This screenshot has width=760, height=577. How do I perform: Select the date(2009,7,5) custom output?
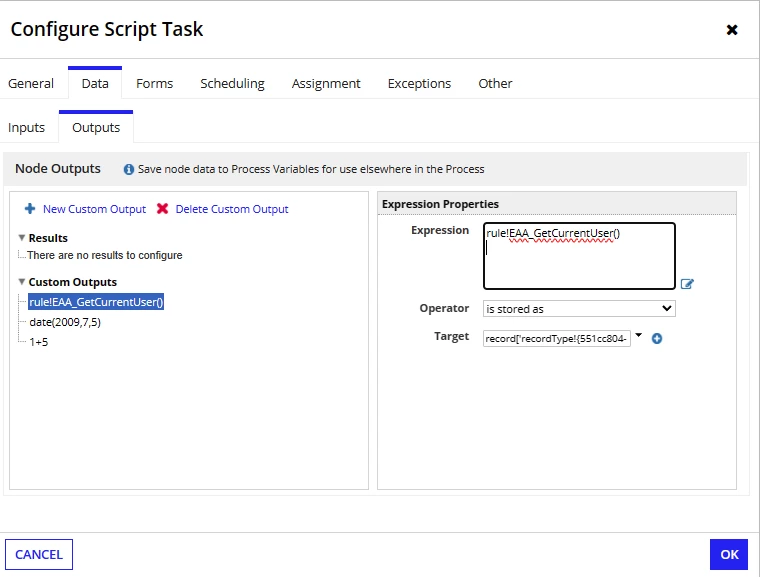[x=65, y=322]
